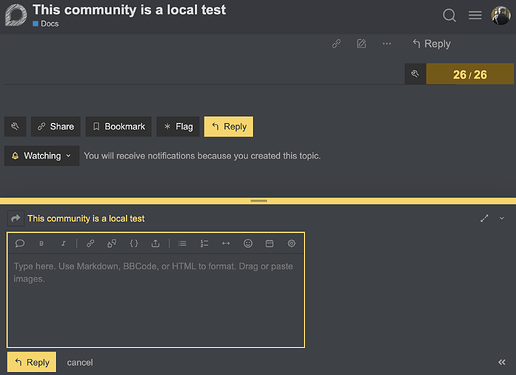Screen dimensions: 516x375
Task: Click the 26/26 topic progress indicator
Action: (x=470, y=74)
